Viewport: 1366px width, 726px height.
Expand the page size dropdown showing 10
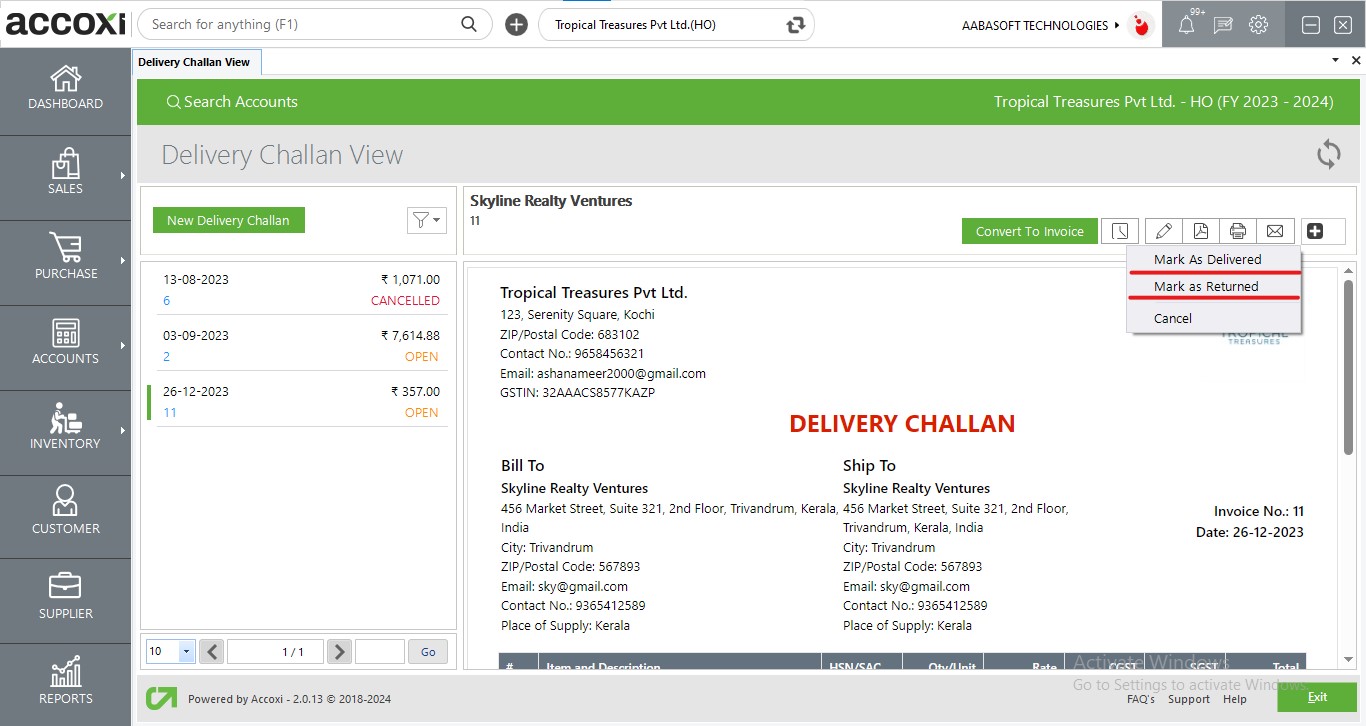(186, 651)
